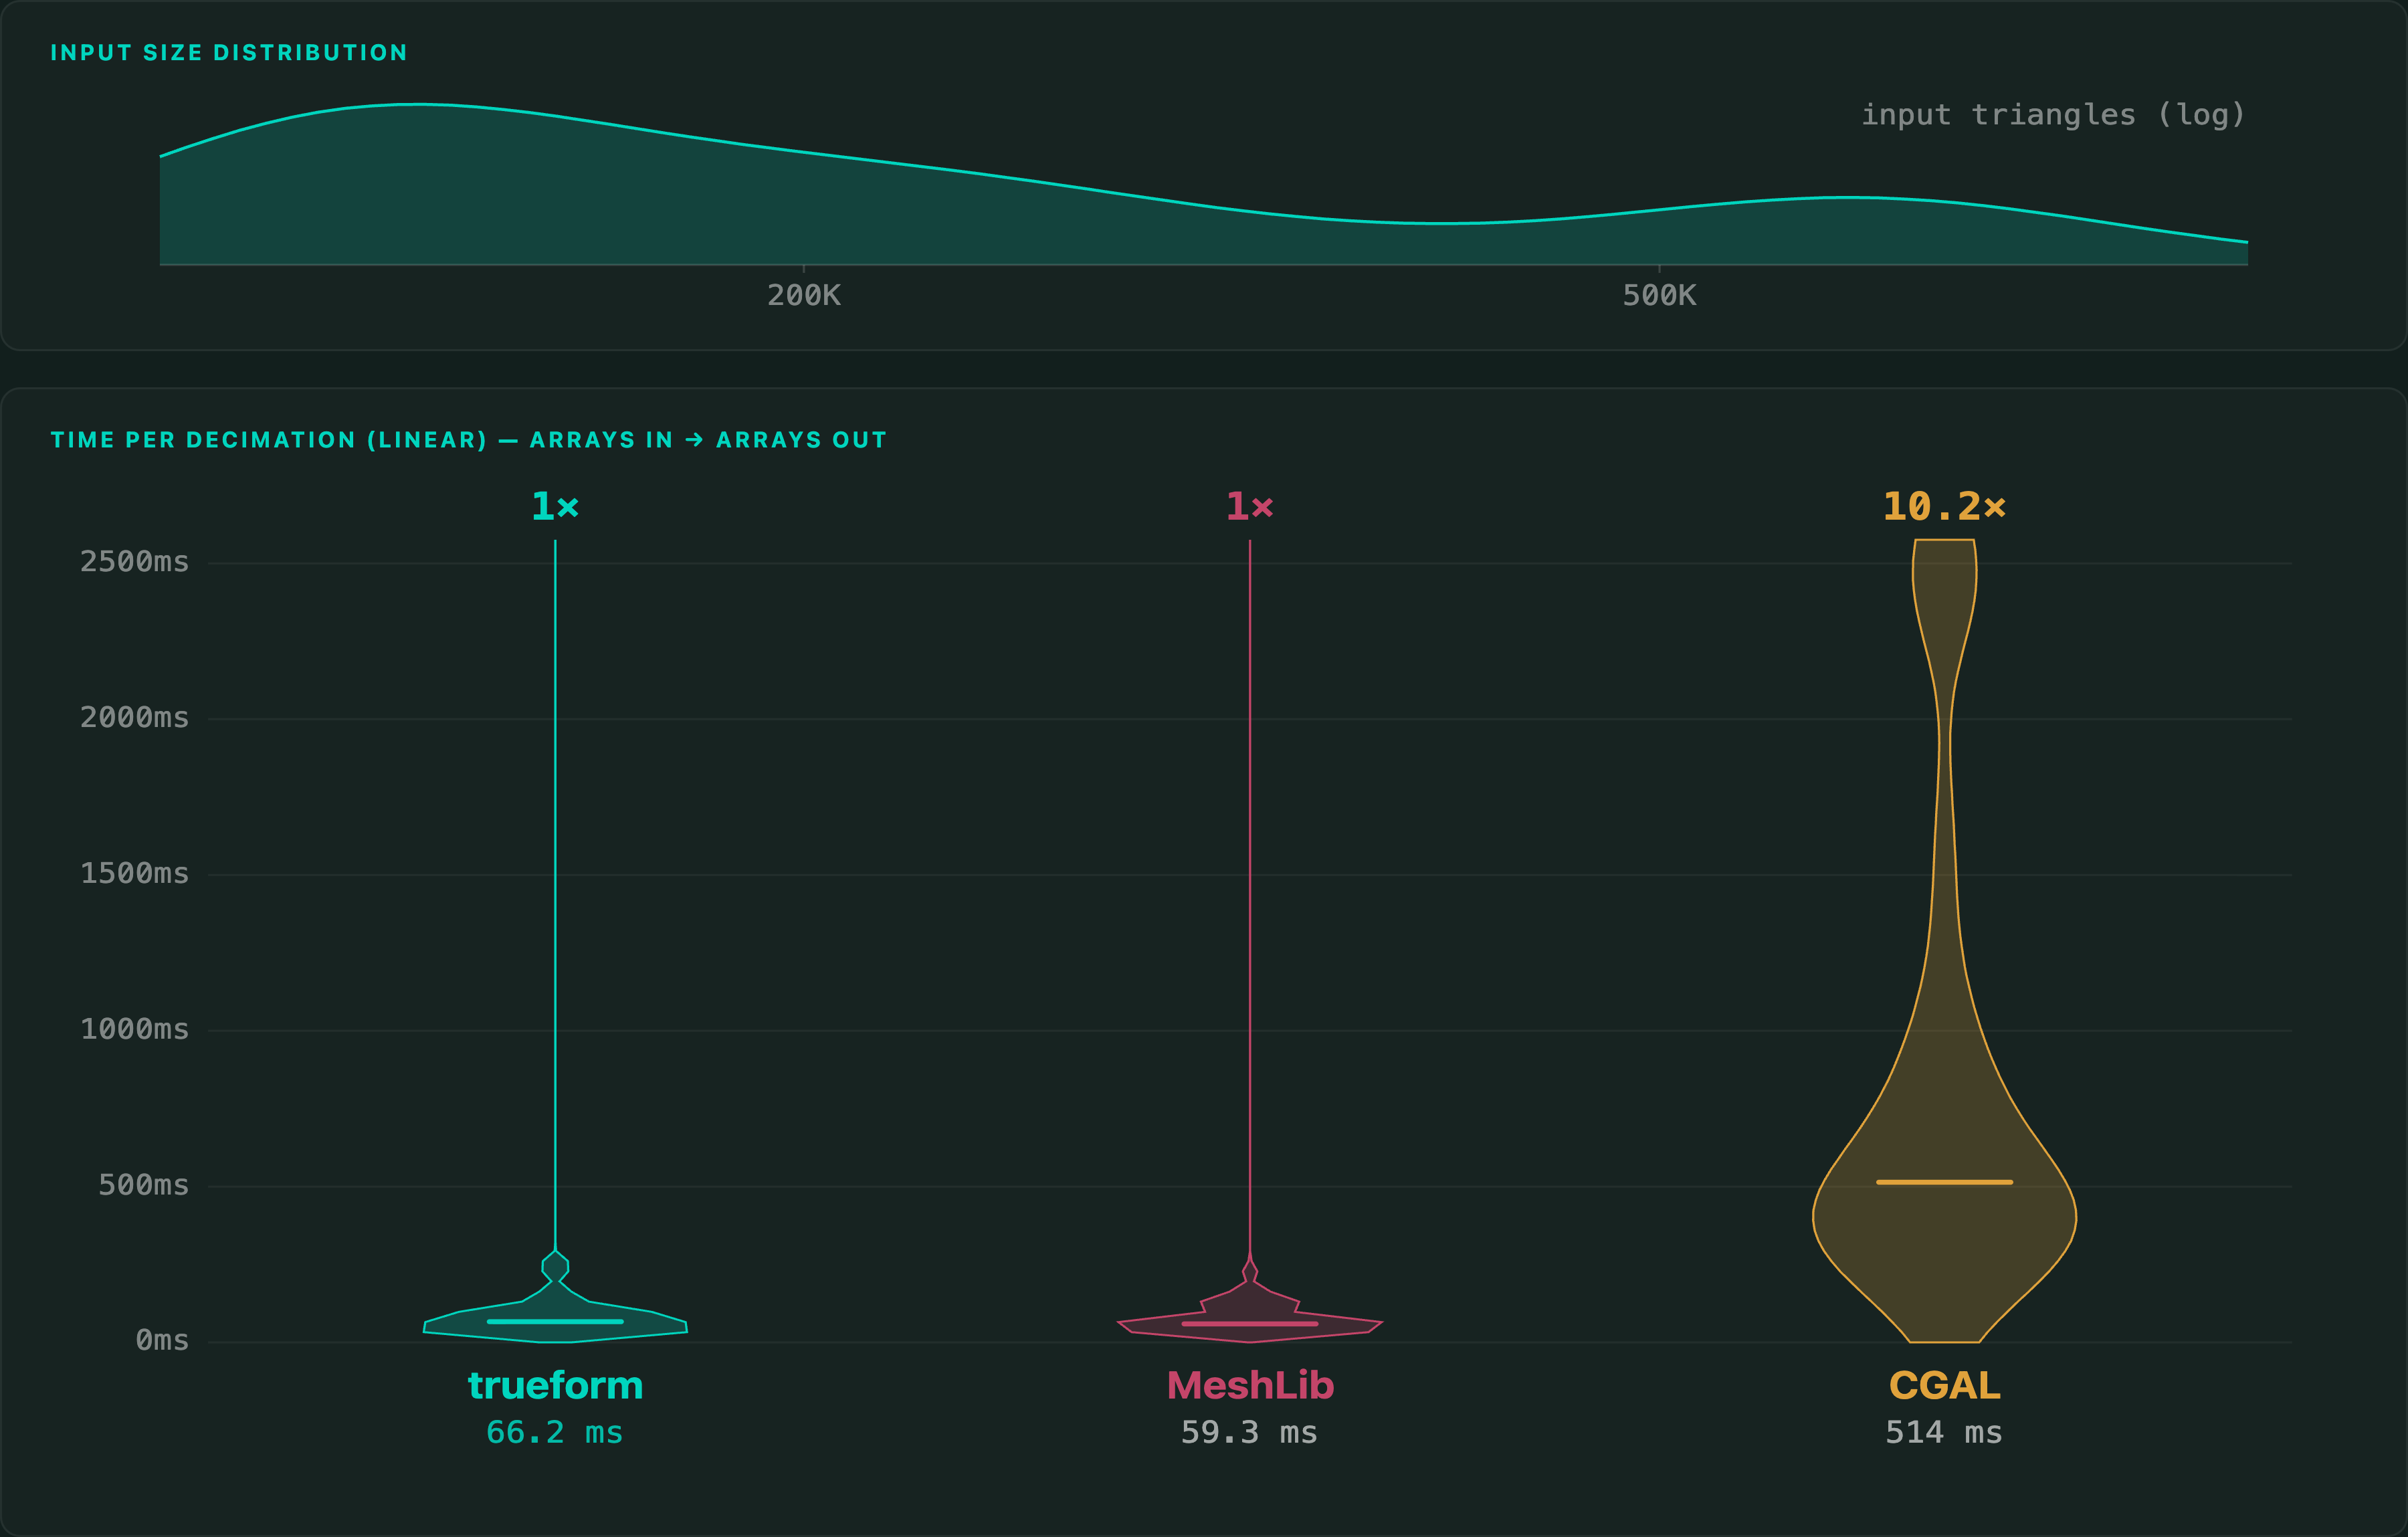Click the teal trueform median line
The height and width of the screenshot is (1537, 2408).
pos(555,1322)
